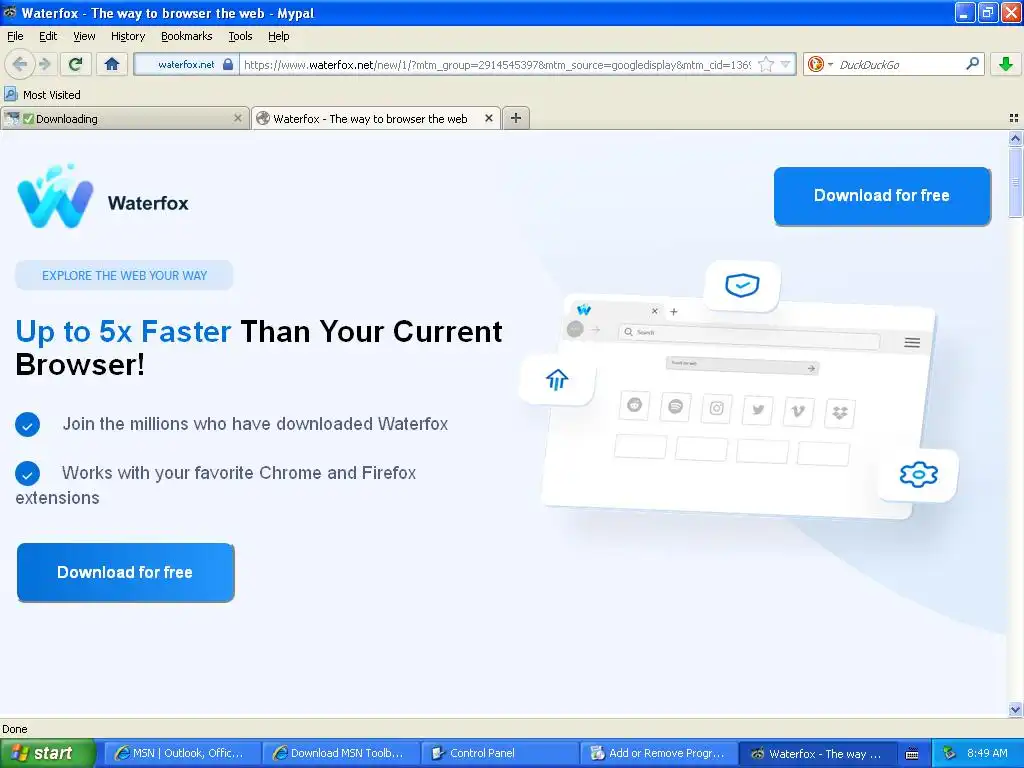Viewport: 1024px width, 768px height.
Task: Click the first blue checkmark bullet
Action: coord(27,424)
